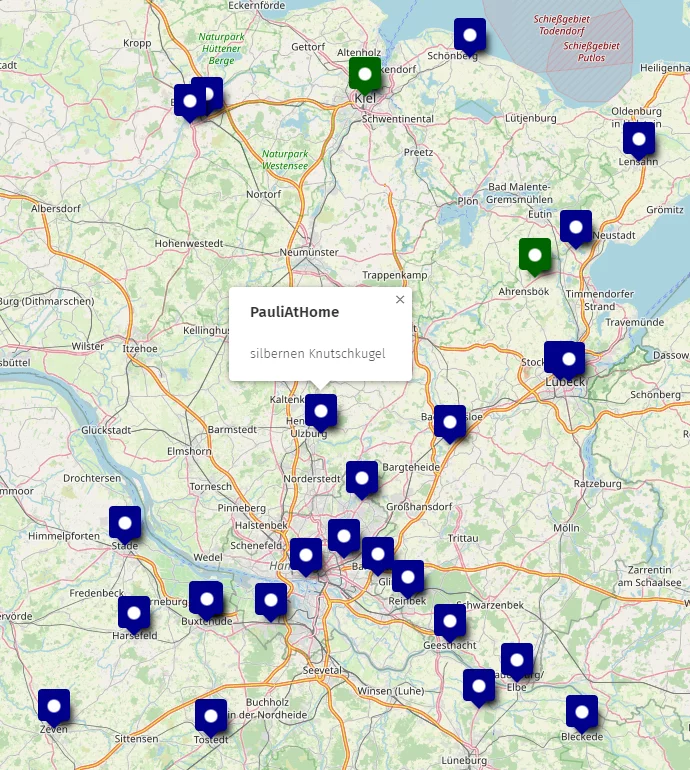Open the blue marker at Reinbek

pyautogui.click(x=408, y=577)
